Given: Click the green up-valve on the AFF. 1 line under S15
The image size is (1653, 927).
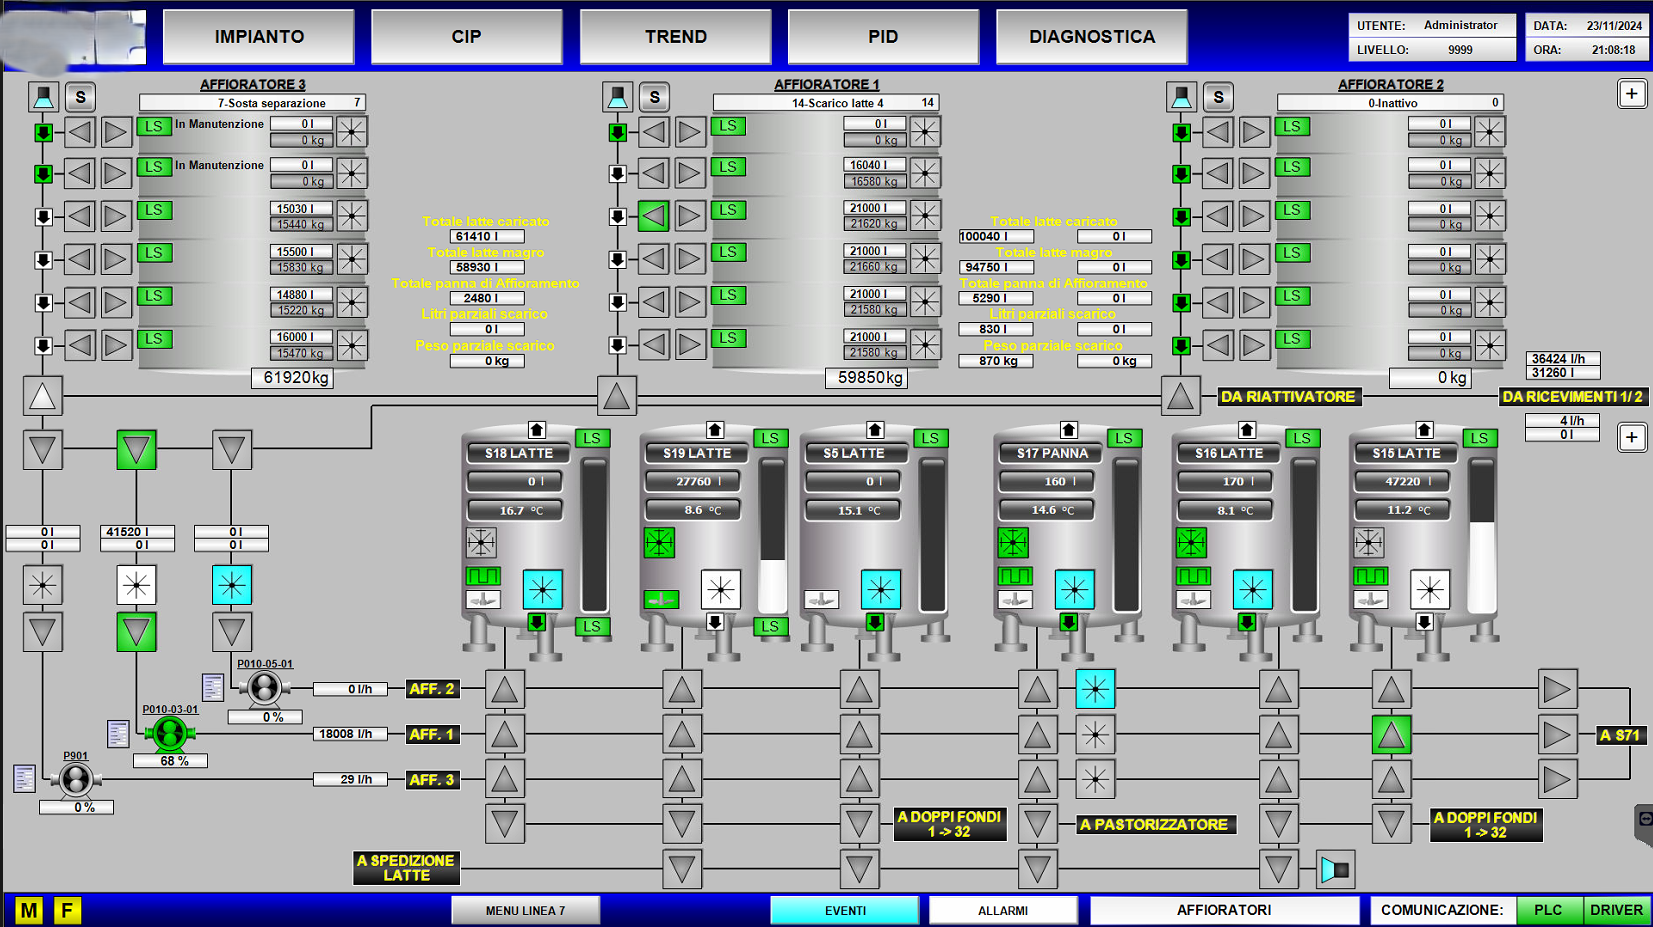Looking at the screenshot, I should [1391, 735].
